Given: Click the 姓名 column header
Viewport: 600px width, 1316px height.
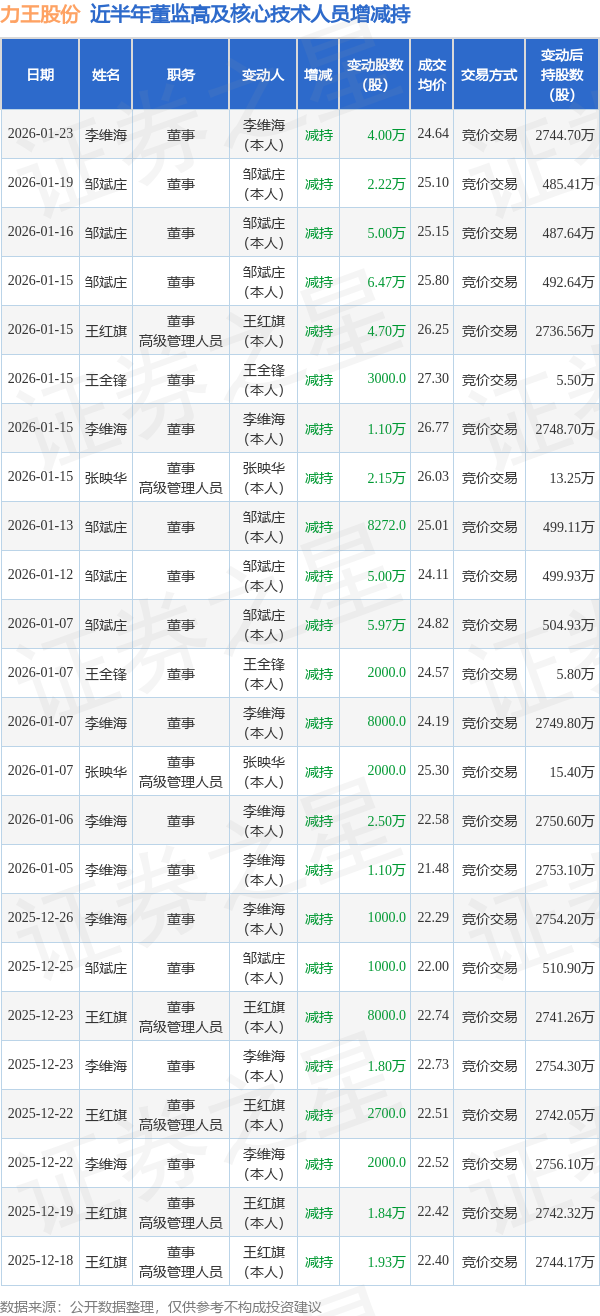Looking at the screenshot, I should (106, 75).
